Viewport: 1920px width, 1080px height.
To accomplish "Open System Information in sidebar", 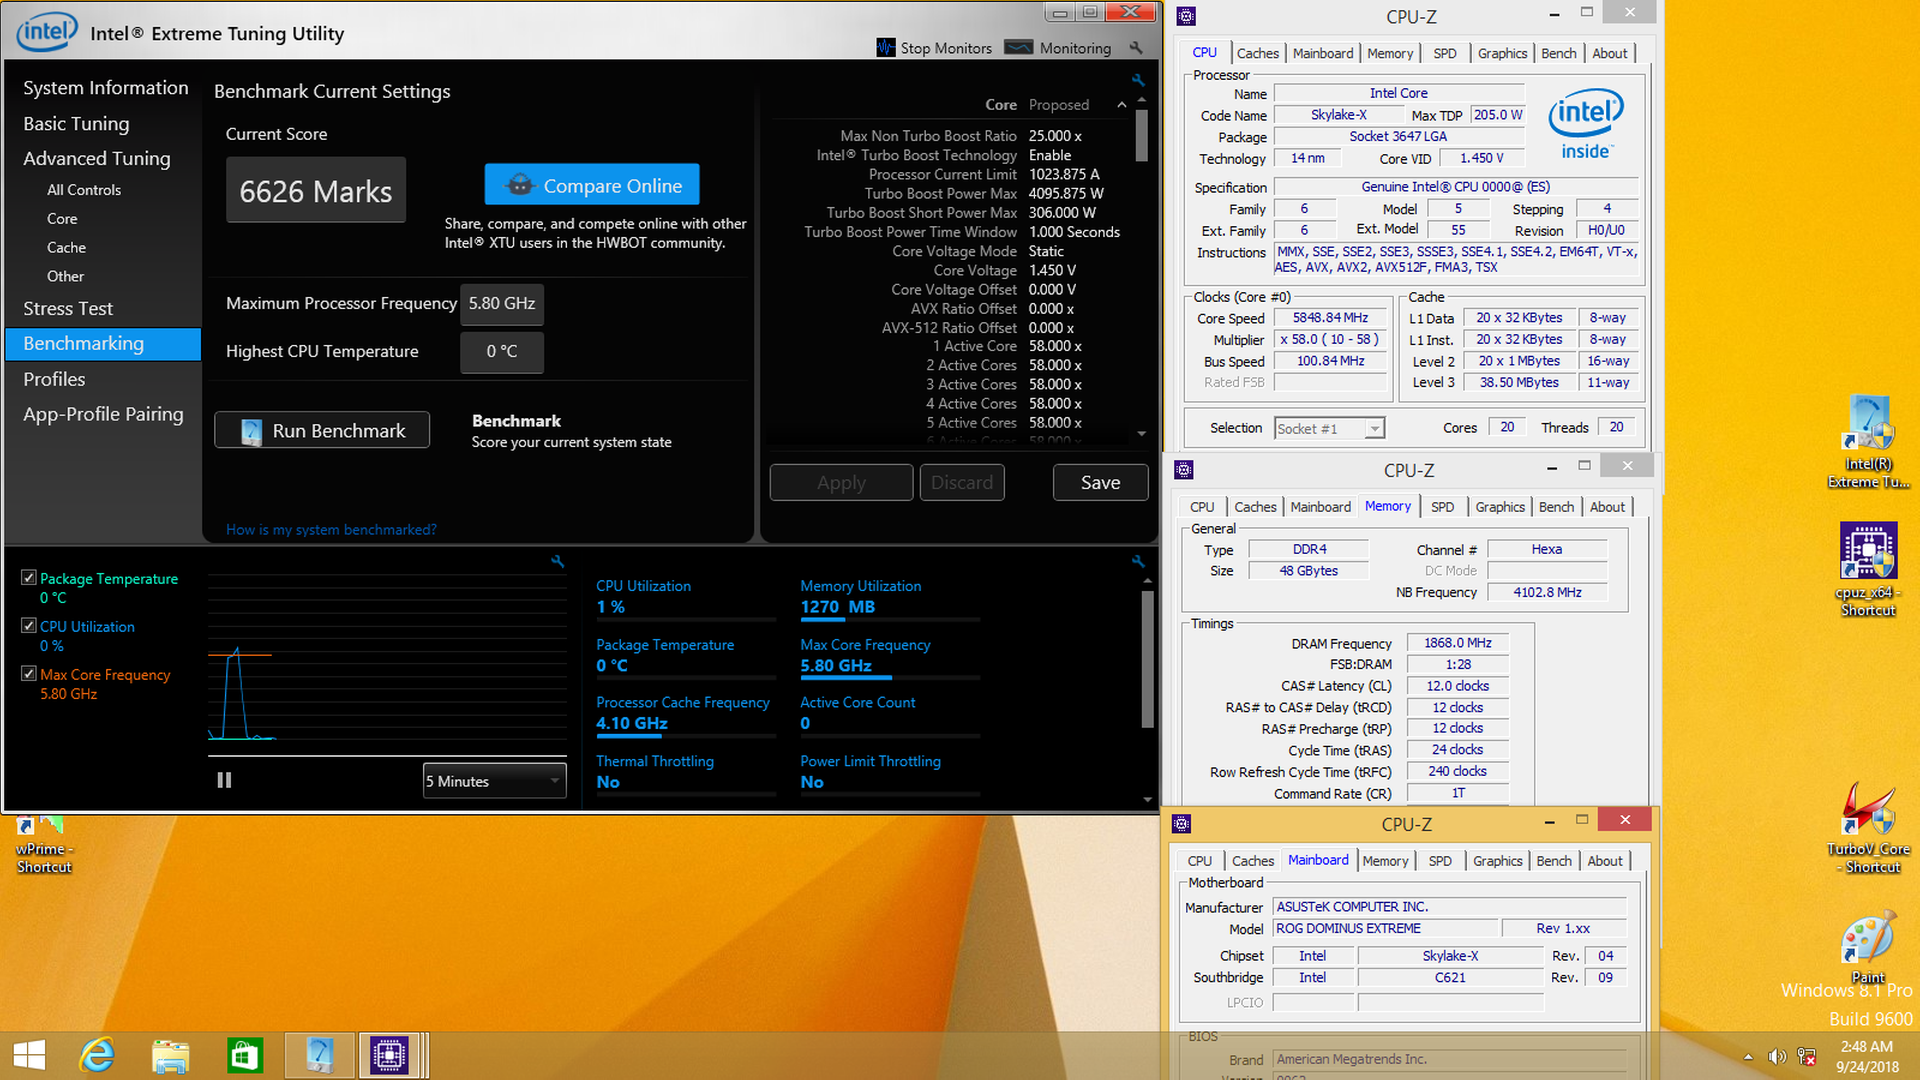I will (105, 88).
